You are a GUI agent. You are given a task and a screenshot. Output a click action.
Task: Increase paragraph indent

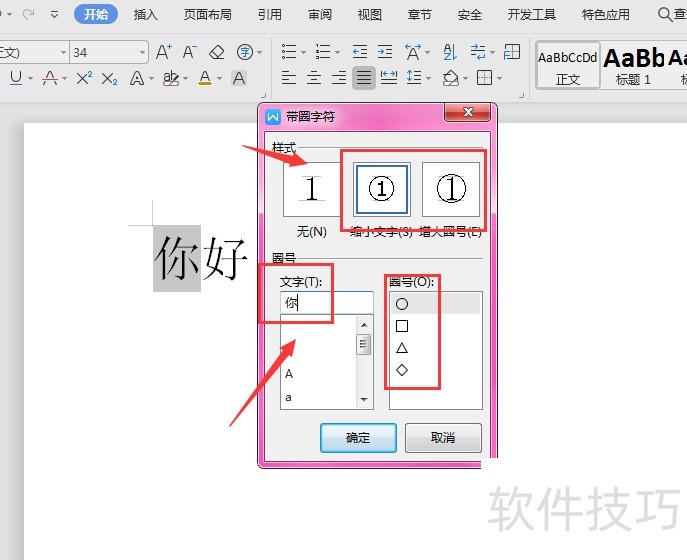pos(385,52)
